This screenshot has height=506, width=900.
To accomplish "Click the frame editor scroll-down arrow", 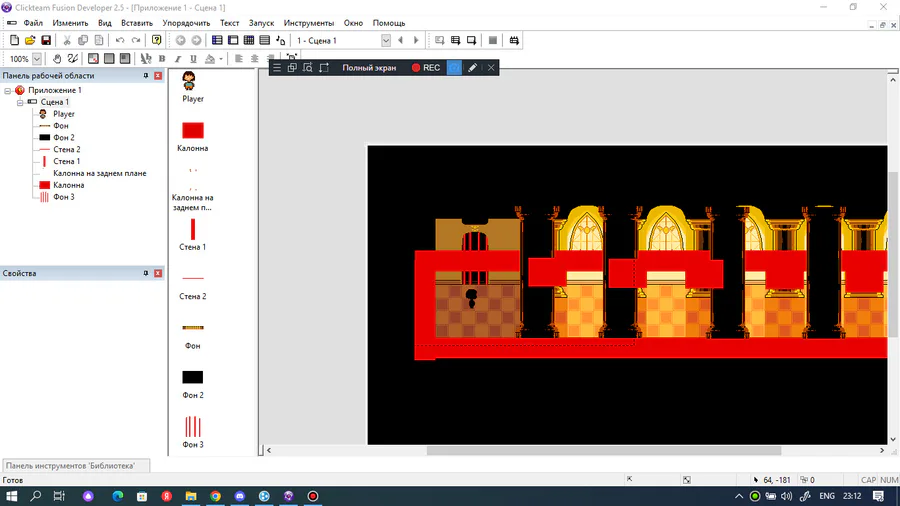I will (893, 440).
